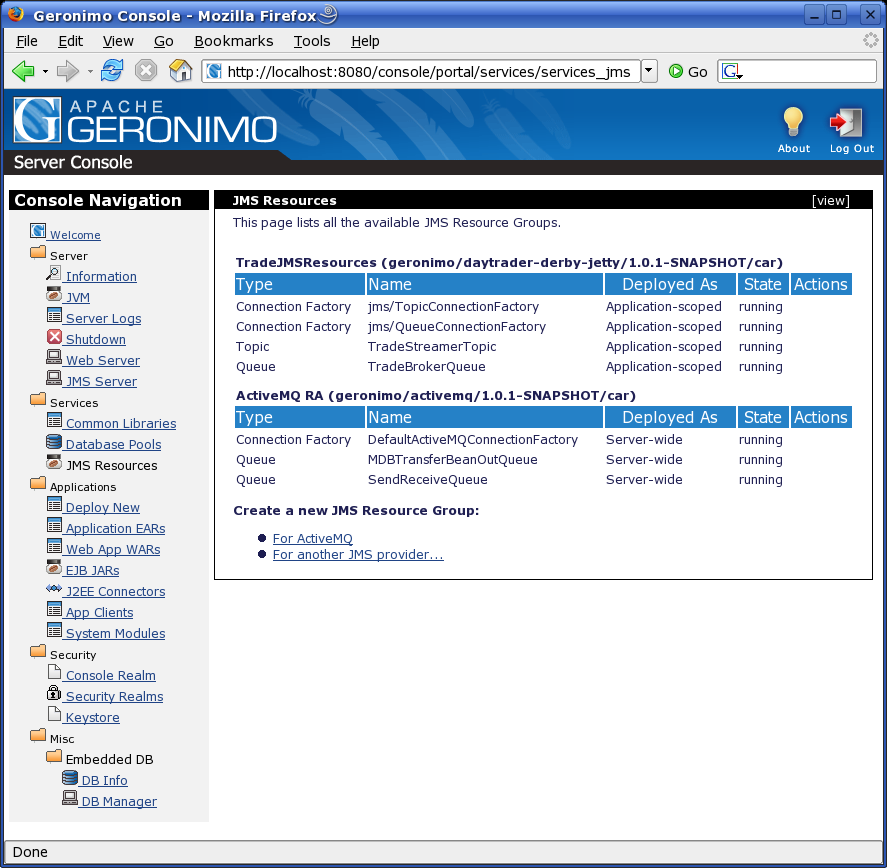Click the Server folder in navigation
This screenshot has width=887, height=868.
[x=38, y=252]
